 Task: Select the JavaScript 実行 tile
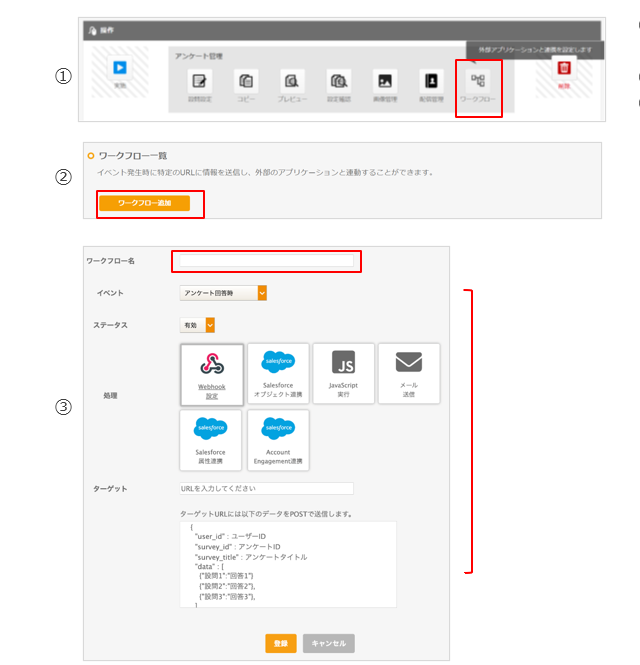pyautogui.click(x=344, y=374)
